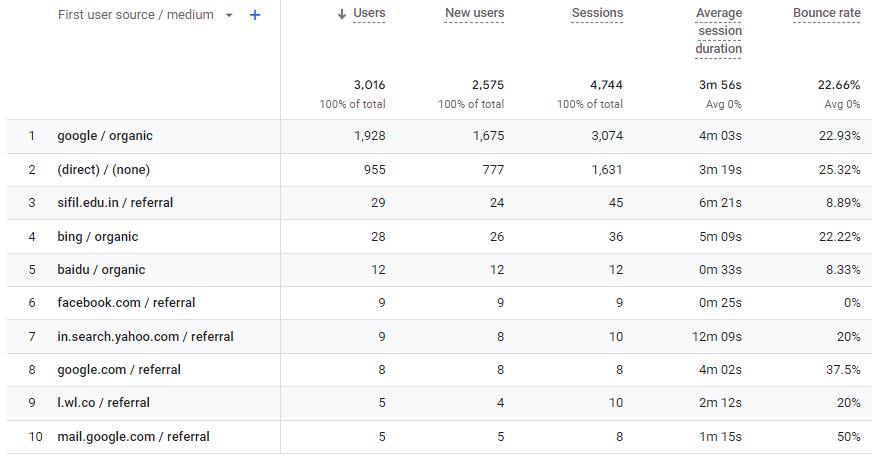Sort by Bounce rate column

pos(826,13)
